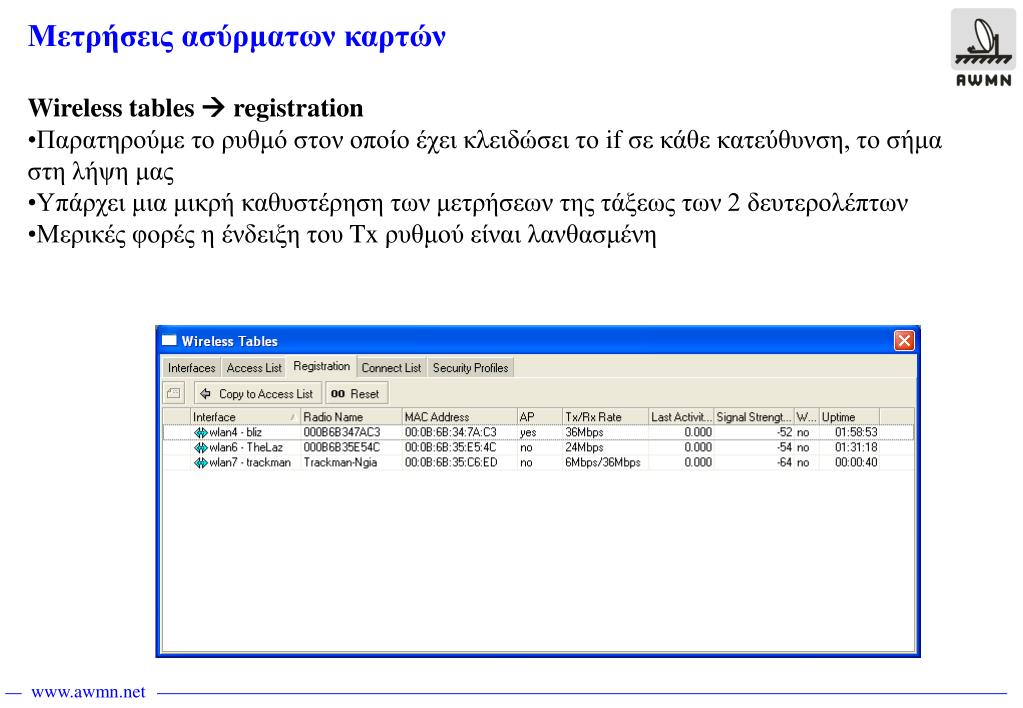Screen dimensions: 1023x708
Task: Click uptime value 00:00:40
Action: (856, 462)
